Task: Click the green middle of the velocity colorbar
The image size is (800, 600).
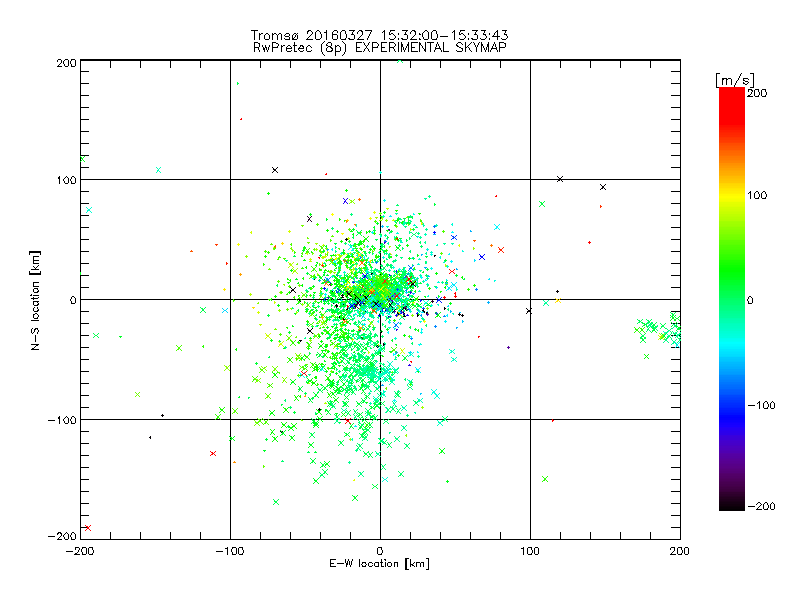Action: point(732,286)
